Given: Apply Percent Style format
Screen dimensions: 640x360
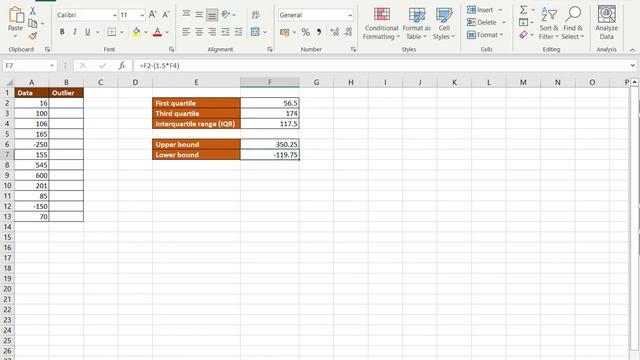Looking at the screenshot, I should 305,32.
